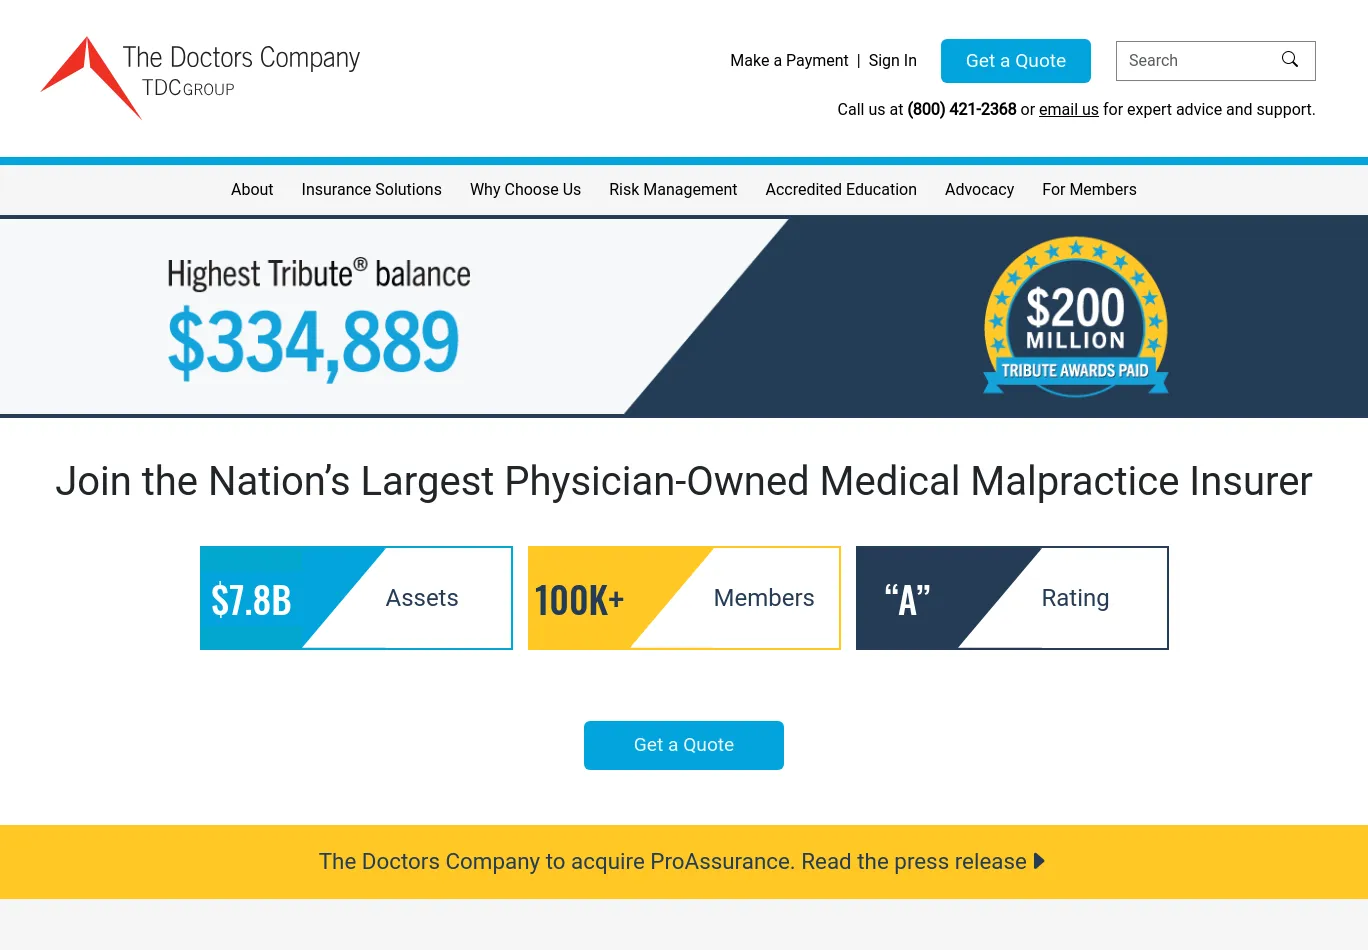Click the $200 Million Tribute Awards badge
The height and width of the screenshot is (950, 1368).
coord(1076,317)
